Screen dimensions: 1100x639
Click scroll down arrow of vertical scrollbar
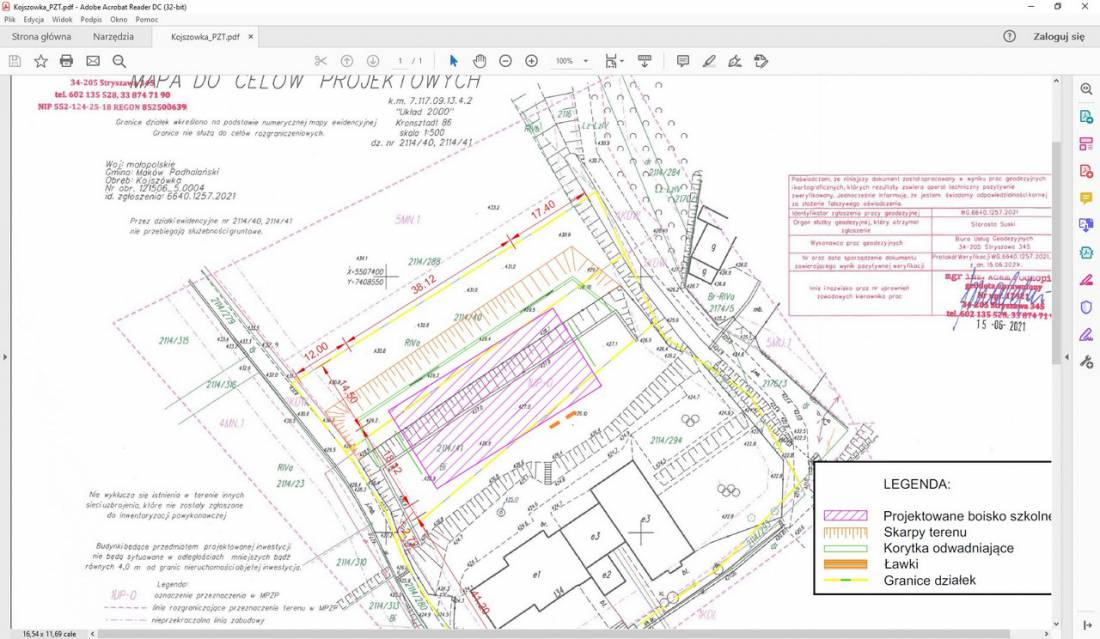tap(1057, 624)
